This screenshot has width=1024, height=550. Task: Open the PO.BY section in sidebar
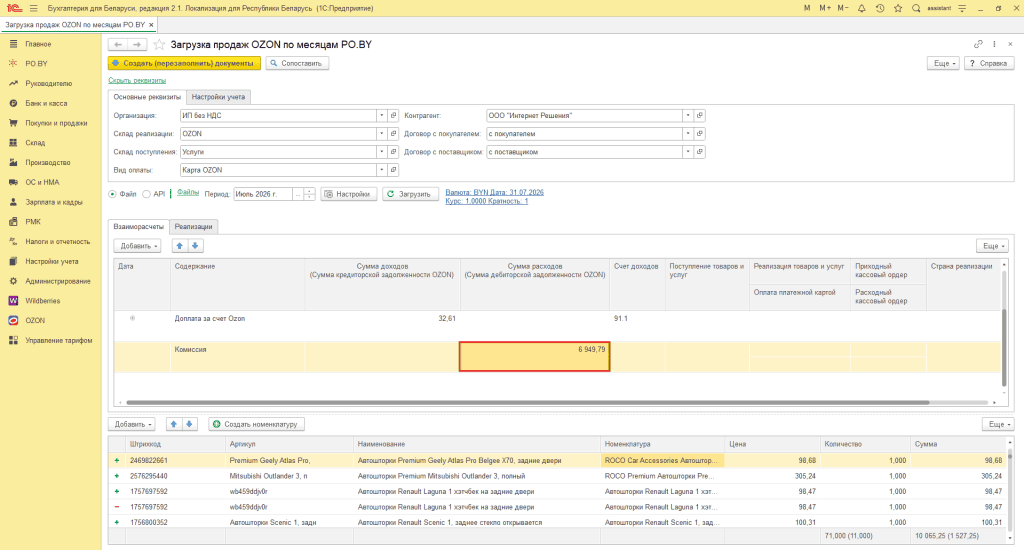click(x=37, y=63)
